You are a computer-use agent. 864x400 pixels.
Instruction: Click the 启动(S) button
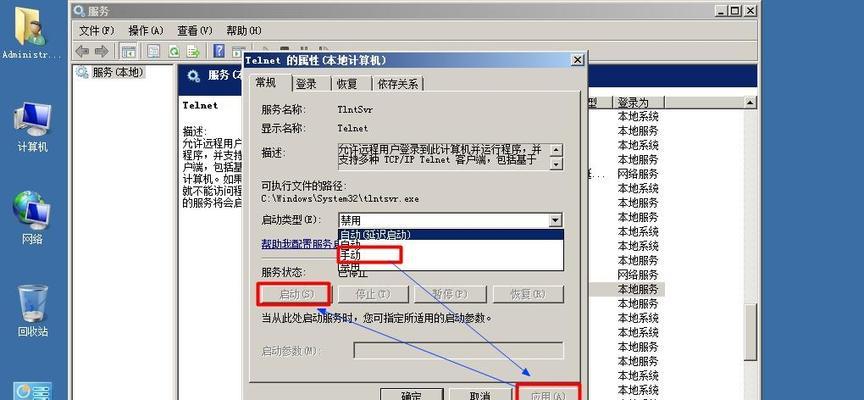[x=294, y=294]
